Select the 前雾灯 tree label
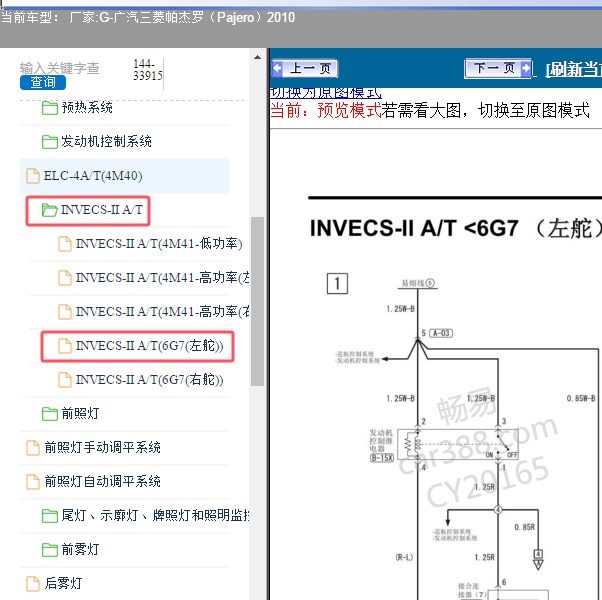 click(80, 549)
